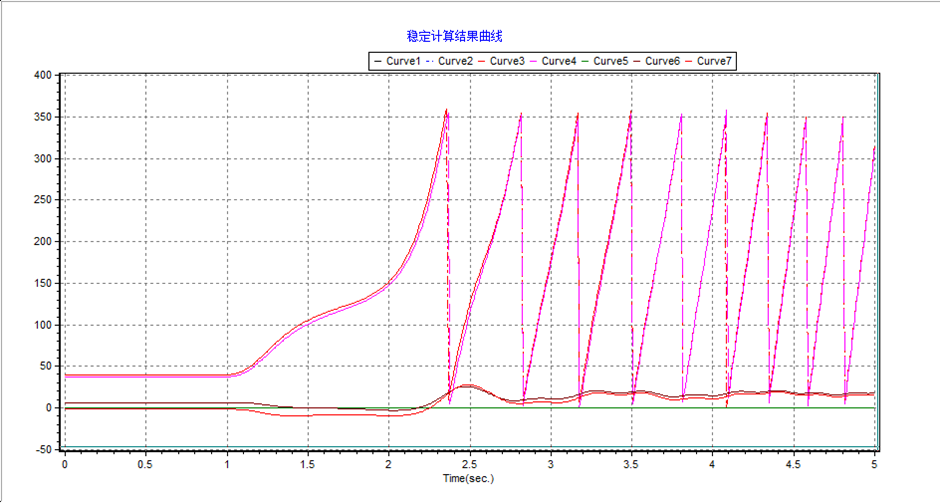Image resolution: width=940 pixels, height=503 pixels.
Task: Click the 200 y-axis tick label
Action: 43,242
